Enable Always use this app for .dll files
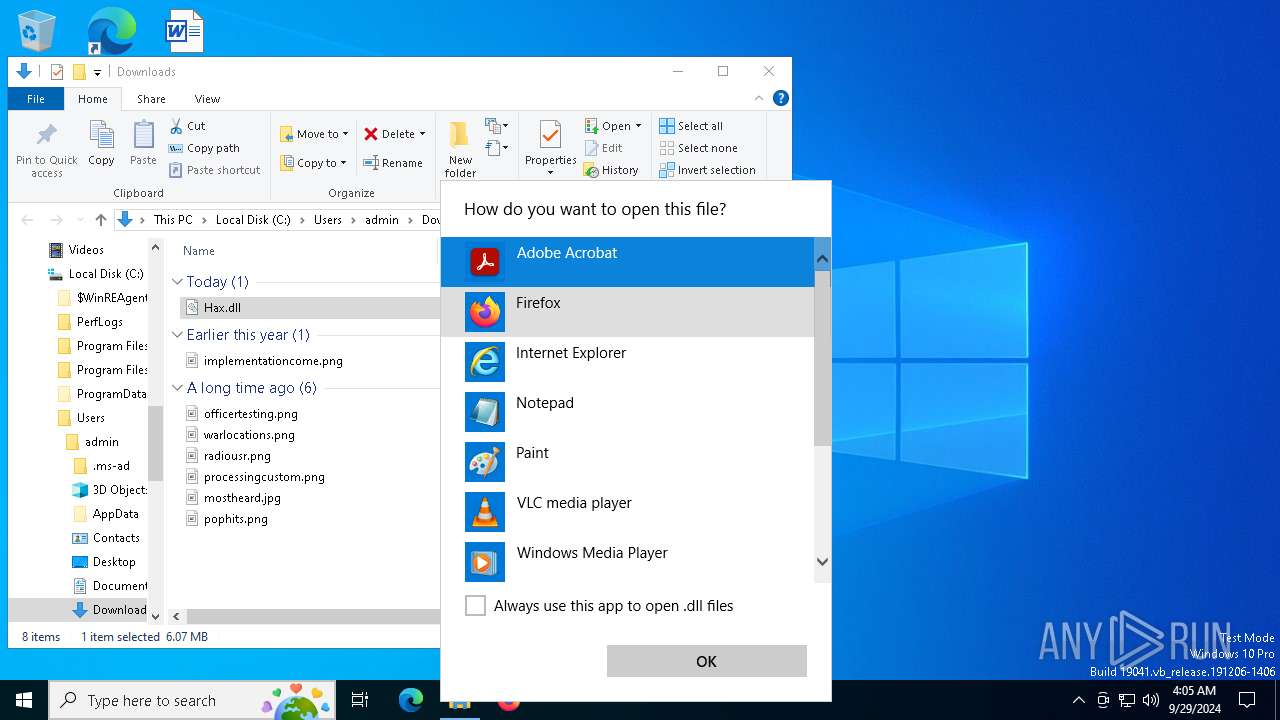Screen dimensions: 1280x720 (x=476, y=606)
